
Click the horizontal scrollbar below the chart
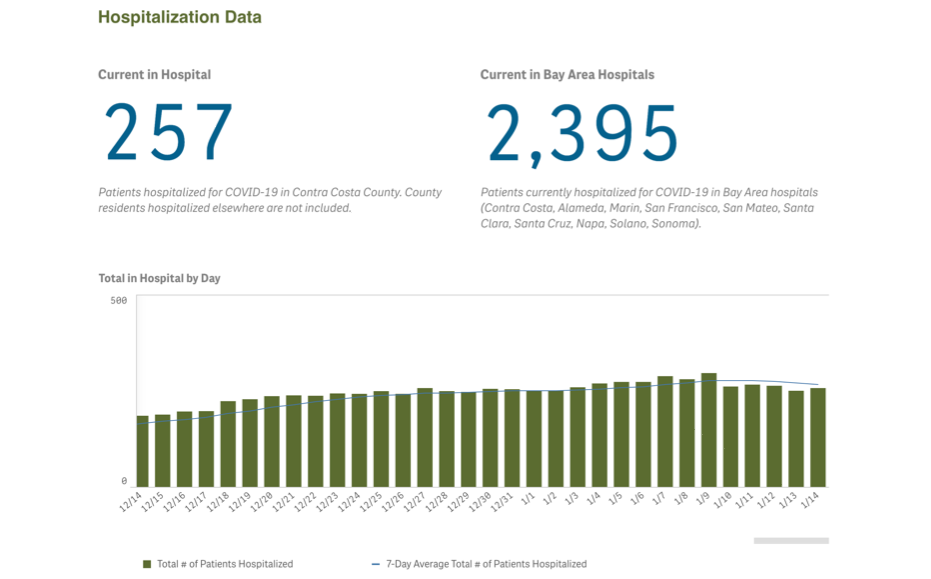coord(791,541)
